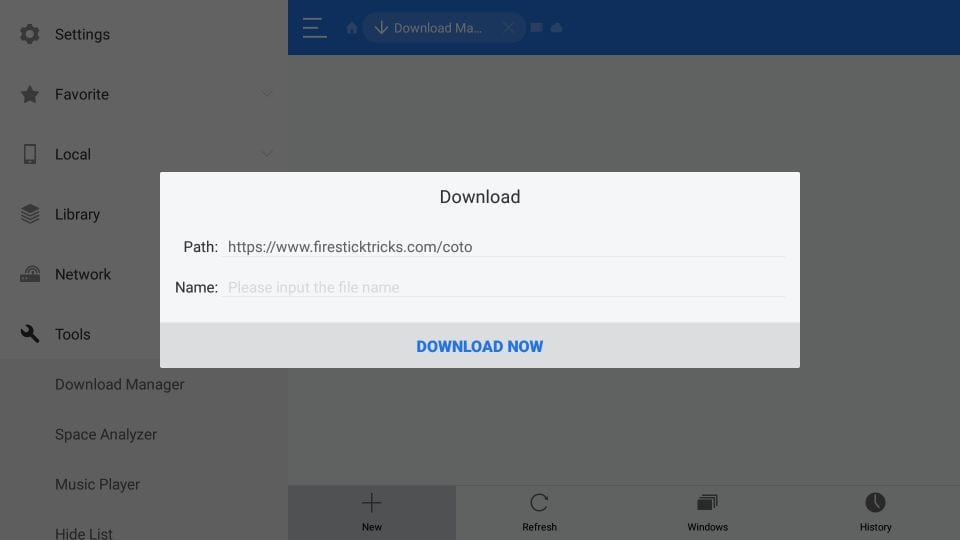Click the cloud icon in top bar
The image size is (960, 540).
pyautogui.click(x=557, y=28)
